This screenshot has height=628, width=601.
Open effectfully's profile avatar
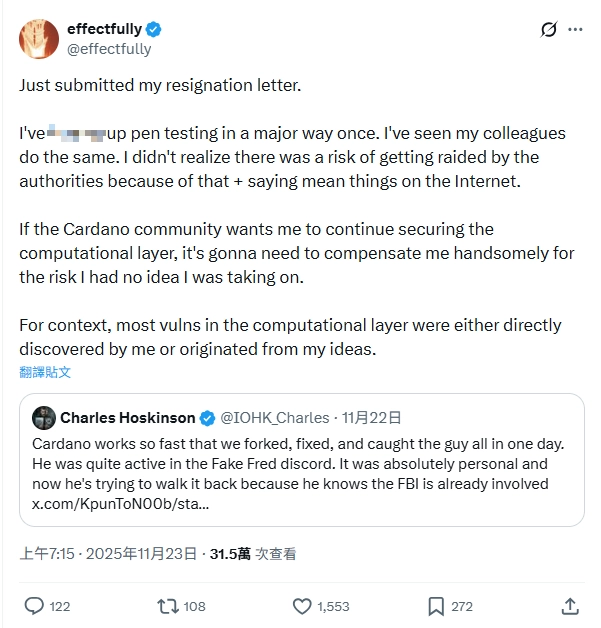point(39,39)
